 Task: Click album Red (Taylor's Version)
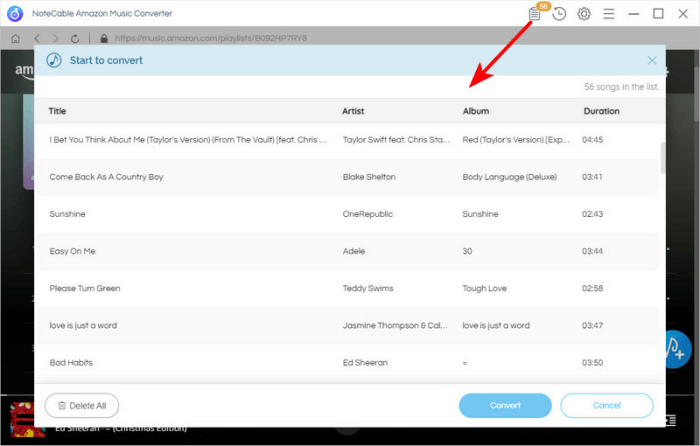[516, 140]
